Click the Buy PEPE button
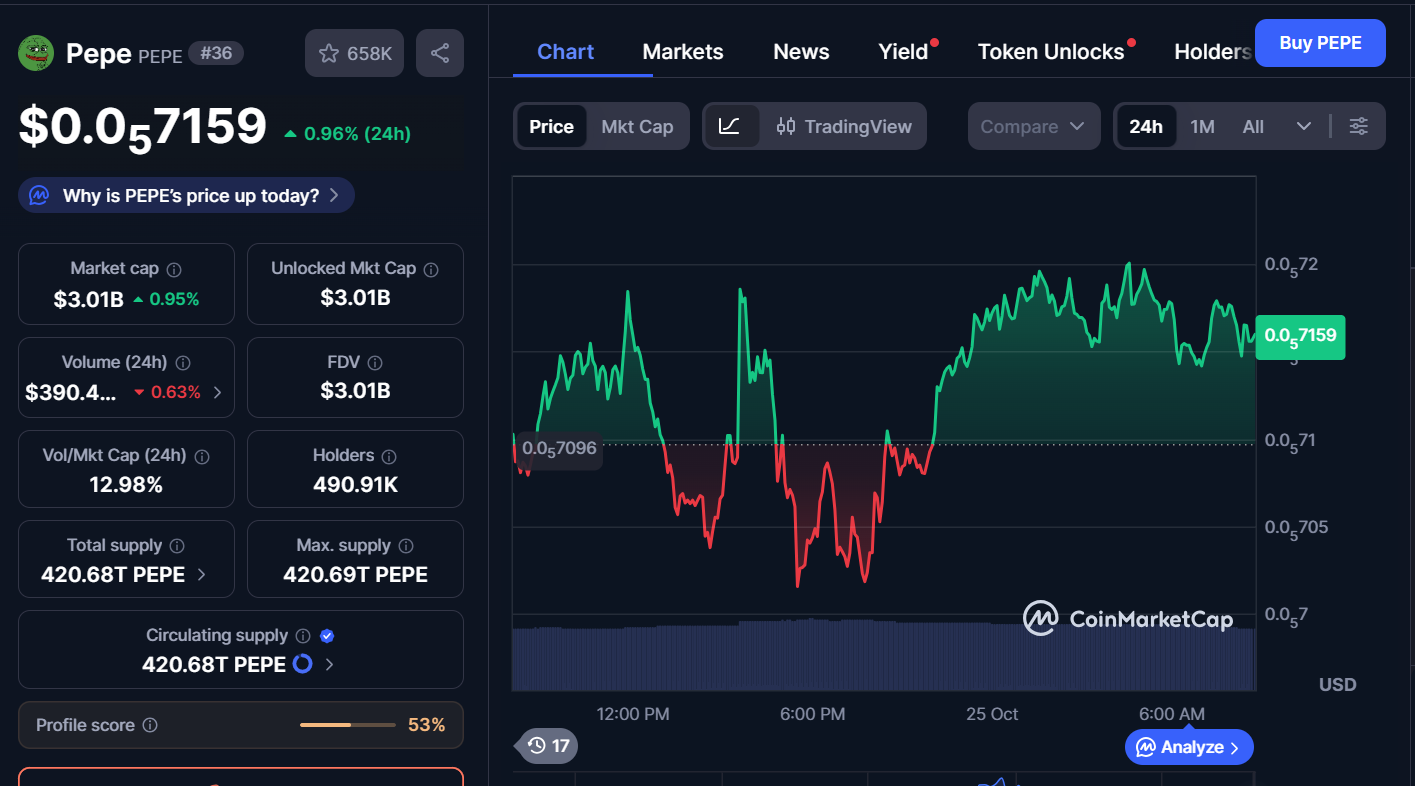This screenshot has width=1415, height=786. tap(1320, 43)
